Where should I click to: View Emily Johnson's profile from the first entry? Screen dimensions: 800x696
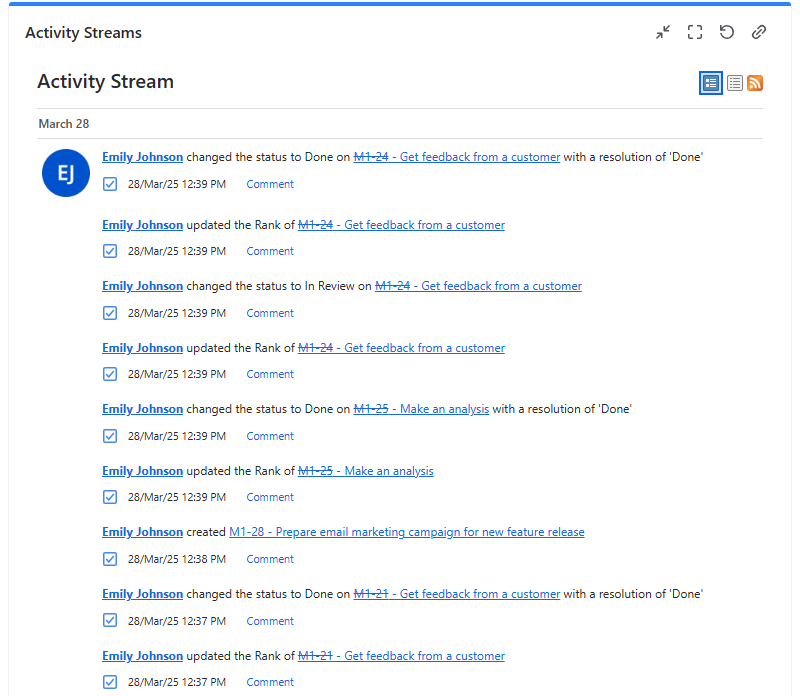142,156
